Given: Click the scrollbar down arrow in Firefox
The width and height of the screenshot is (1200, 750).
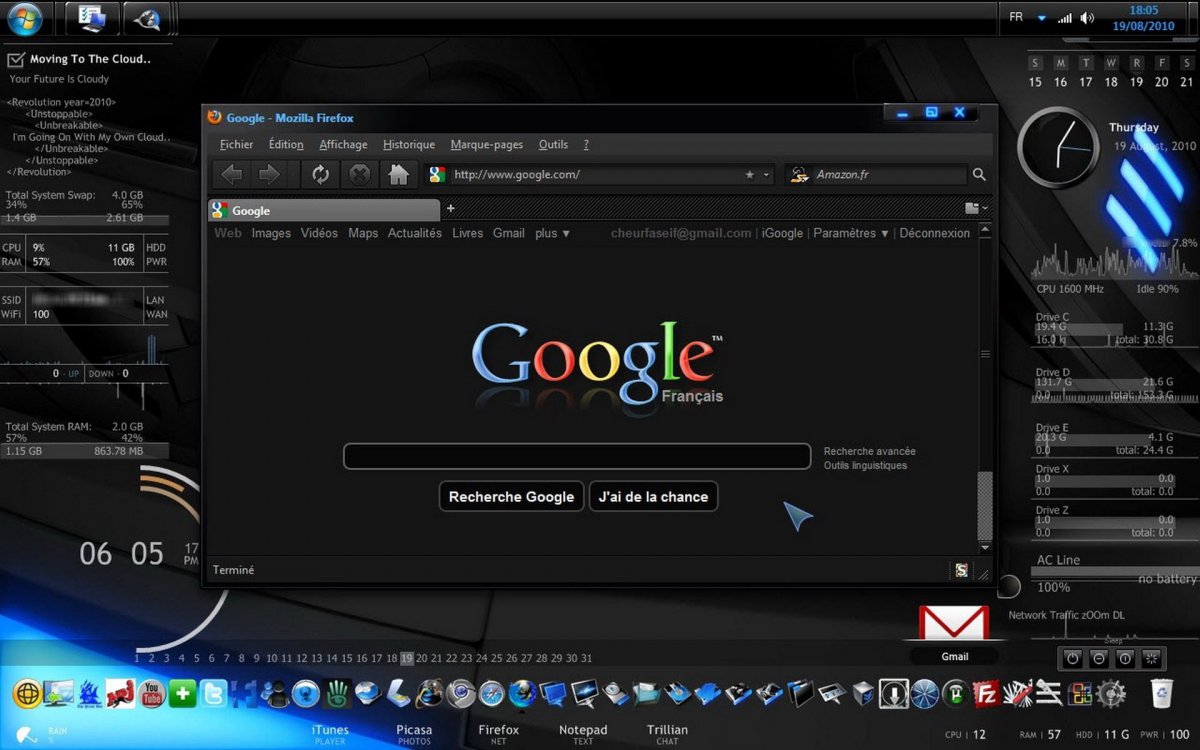Looking at the screenshot, I should [x=985, y=548].
